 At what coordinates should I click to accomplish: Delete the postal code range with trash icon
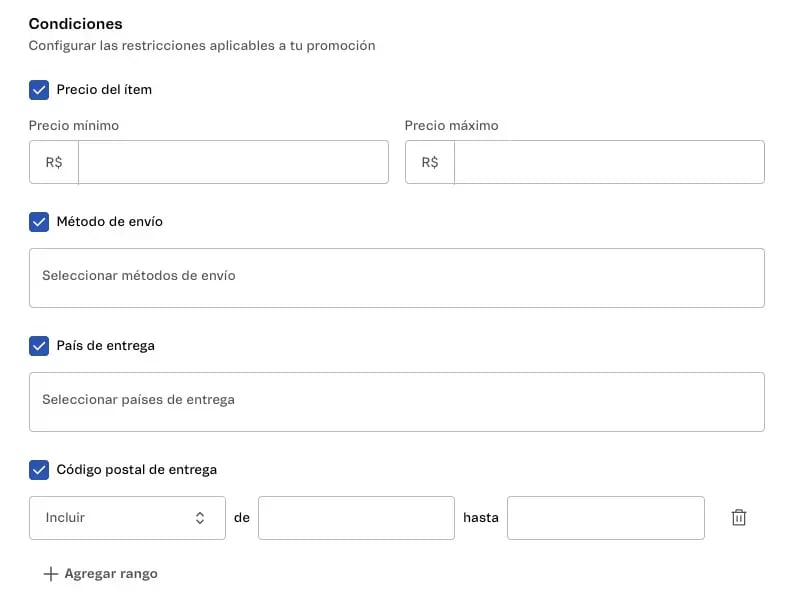point(739,518)
